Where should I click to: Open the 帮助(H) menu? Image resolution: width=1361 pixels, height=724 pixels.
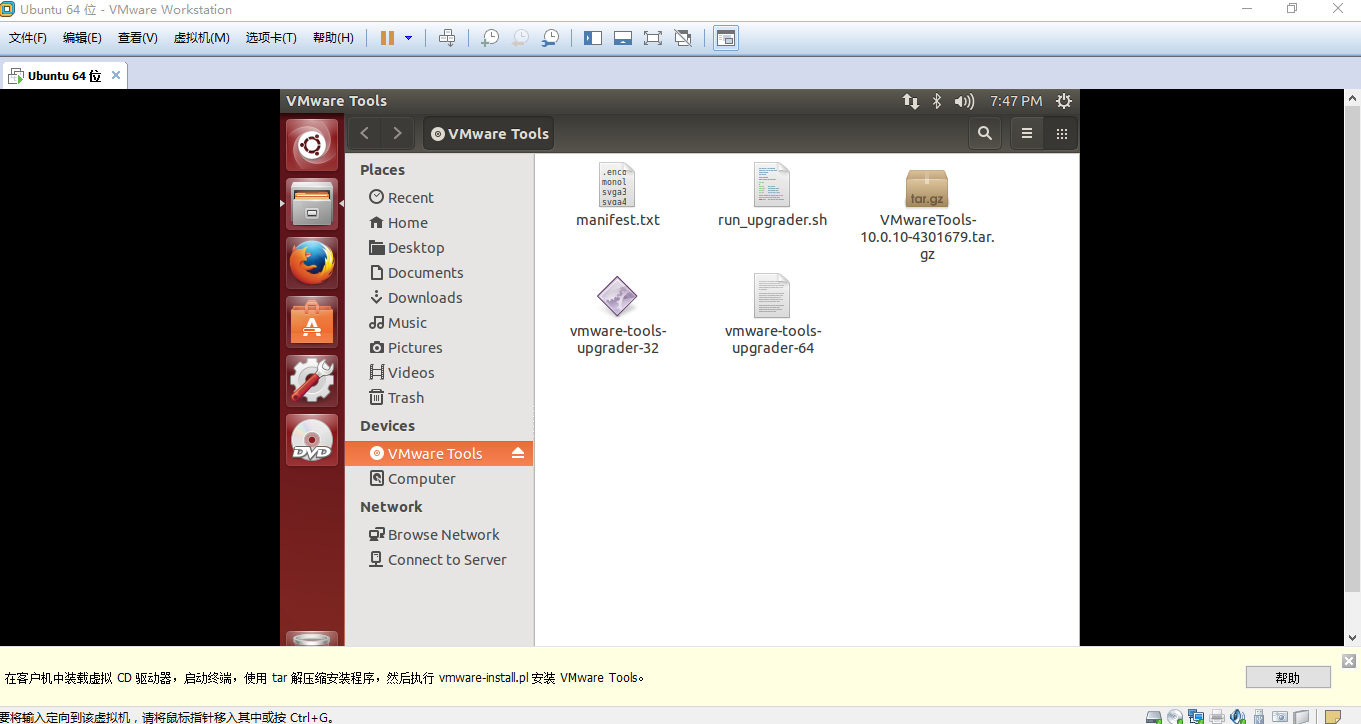(x=333, y=38)
